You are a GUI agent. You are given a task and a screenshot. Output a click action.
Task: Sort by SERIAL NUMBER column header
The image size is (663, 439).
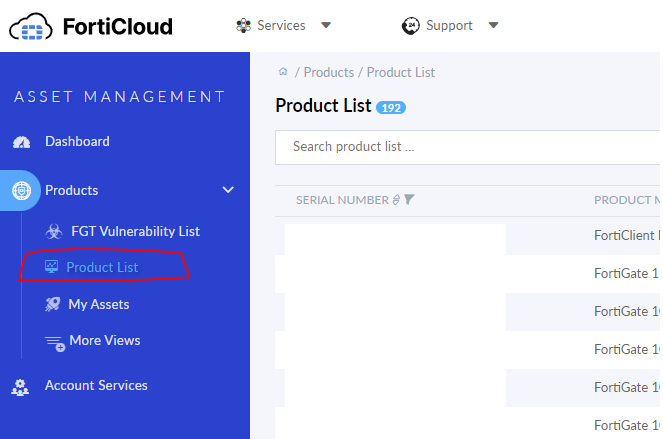(342, 200)
